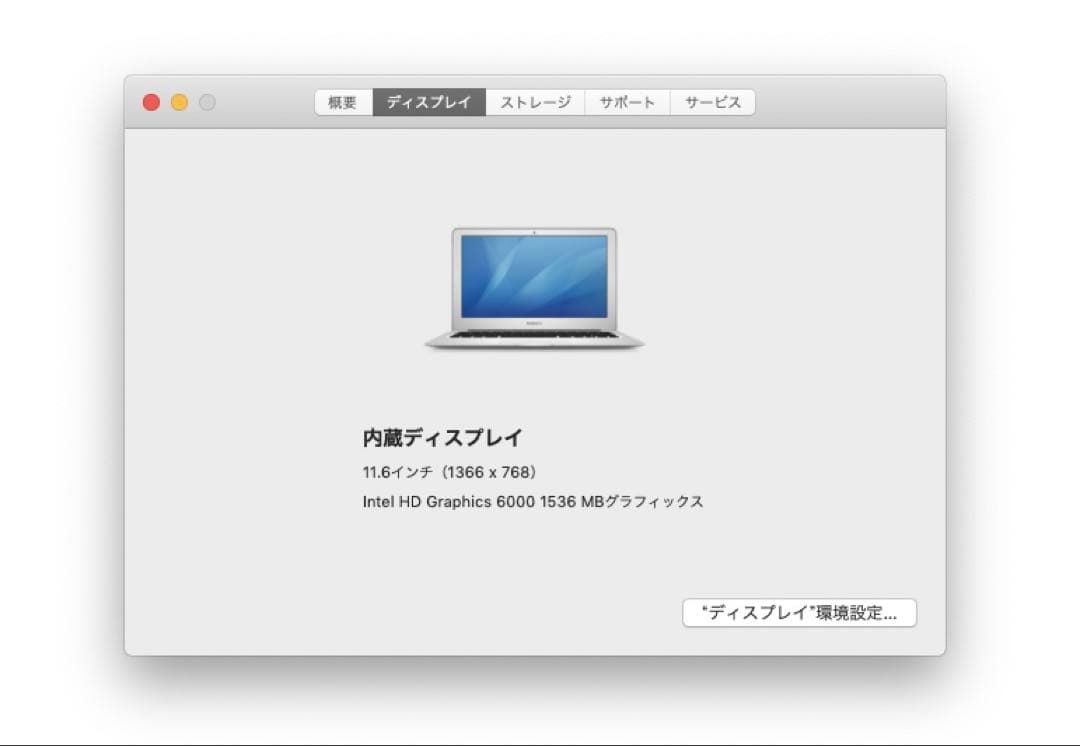The image size is (1080, 746).
Task: Switch to the 概要 (Overview) tab
Action: [x=343, y=101]
